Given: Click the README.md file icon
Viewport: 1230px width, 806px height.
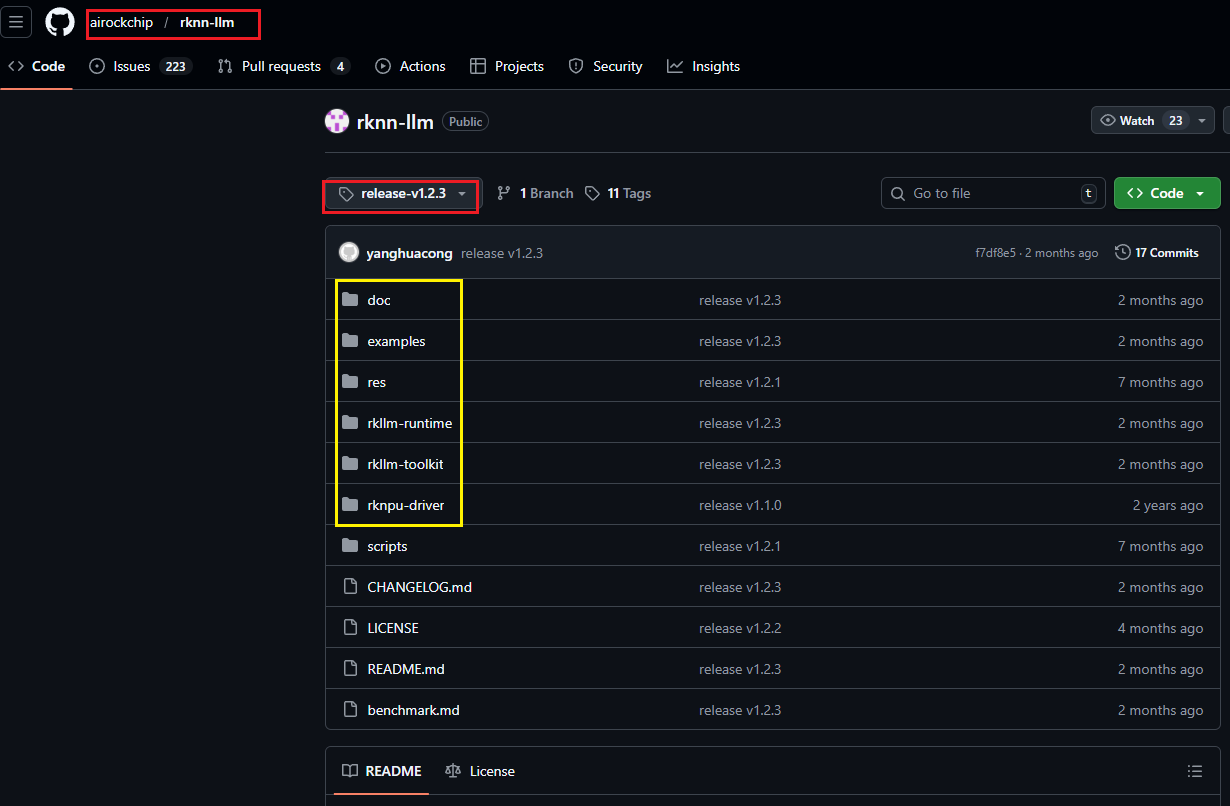Looking at the screenshot, I should 350,669.
